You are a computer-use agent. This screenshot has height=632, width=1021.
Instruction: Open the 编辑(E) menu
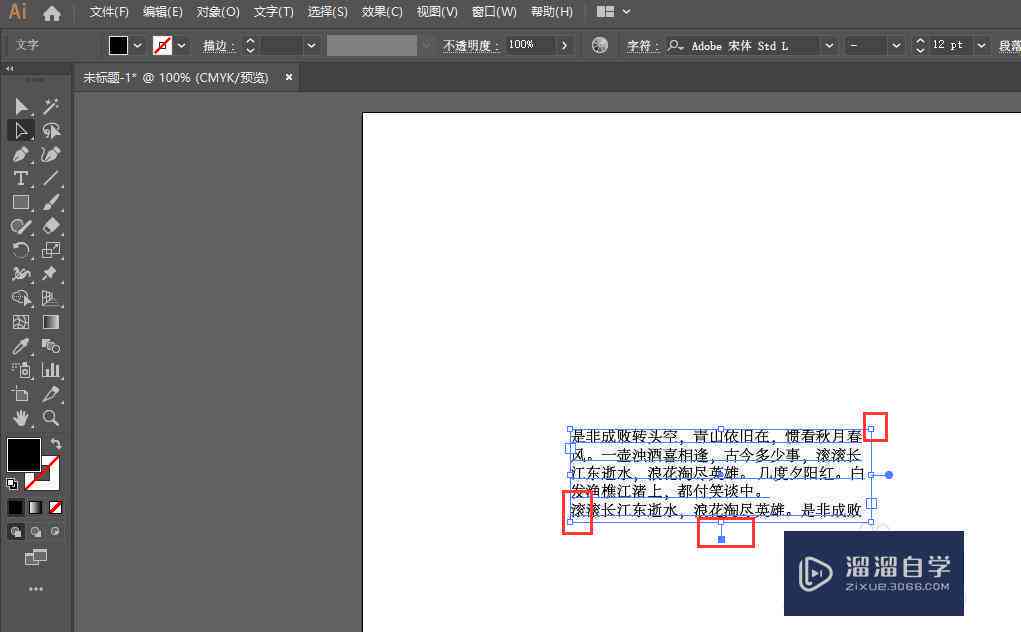tap(163, 12)
